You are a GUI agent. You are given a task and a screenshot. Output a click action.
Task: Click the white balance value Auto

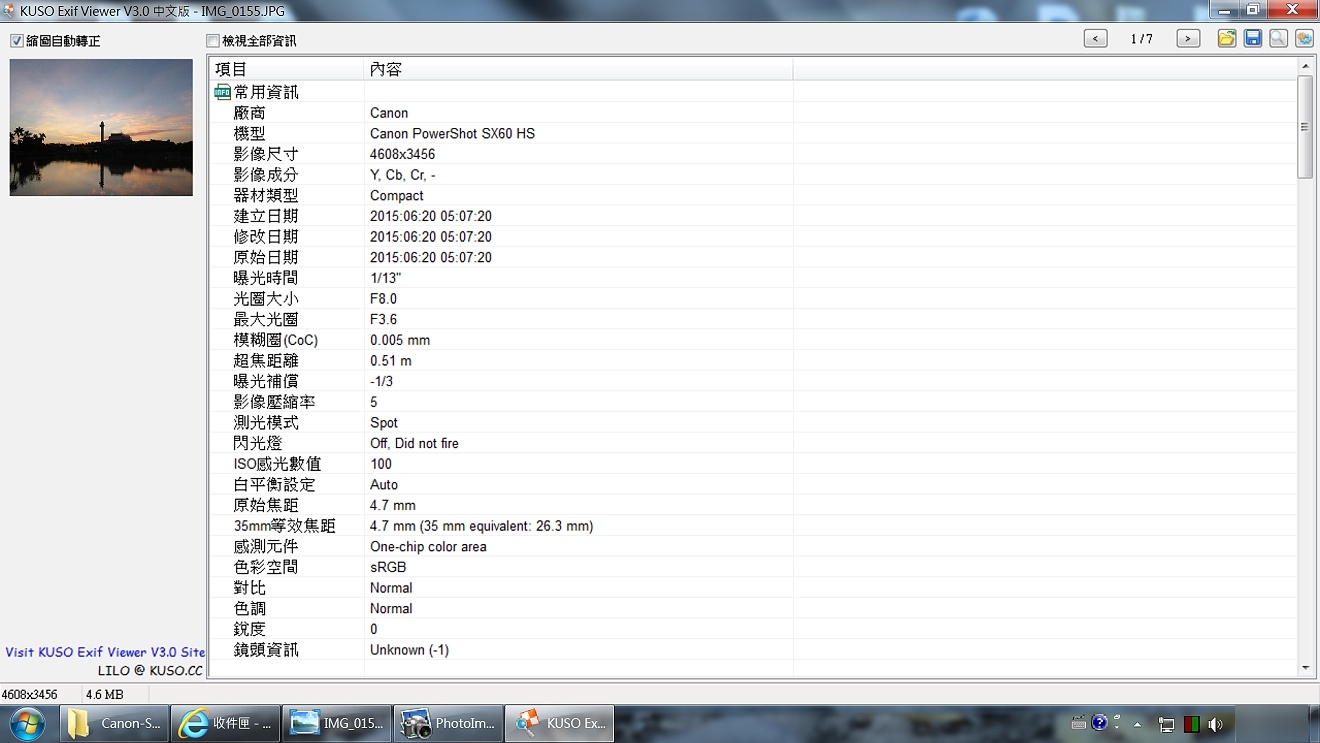(384, 485)
